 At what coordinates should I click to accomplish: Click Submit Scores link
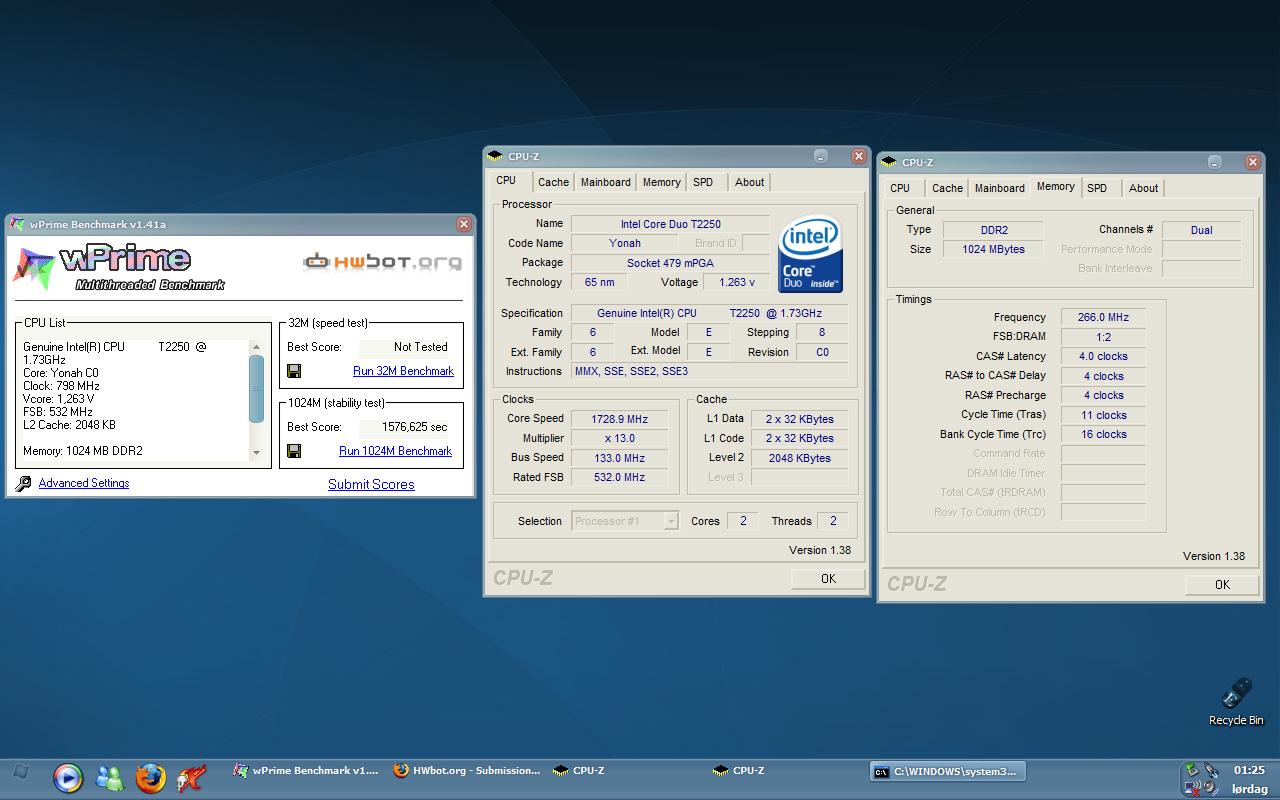371,484
